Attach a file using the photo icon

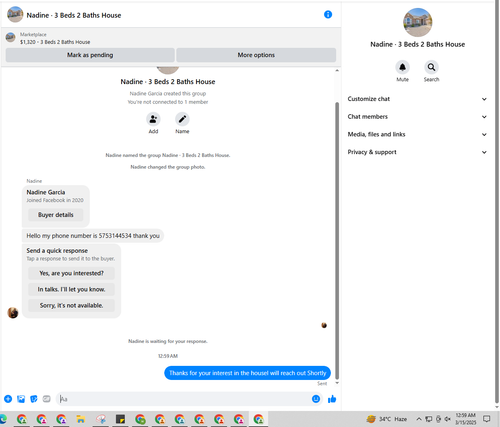click(21, 399)
